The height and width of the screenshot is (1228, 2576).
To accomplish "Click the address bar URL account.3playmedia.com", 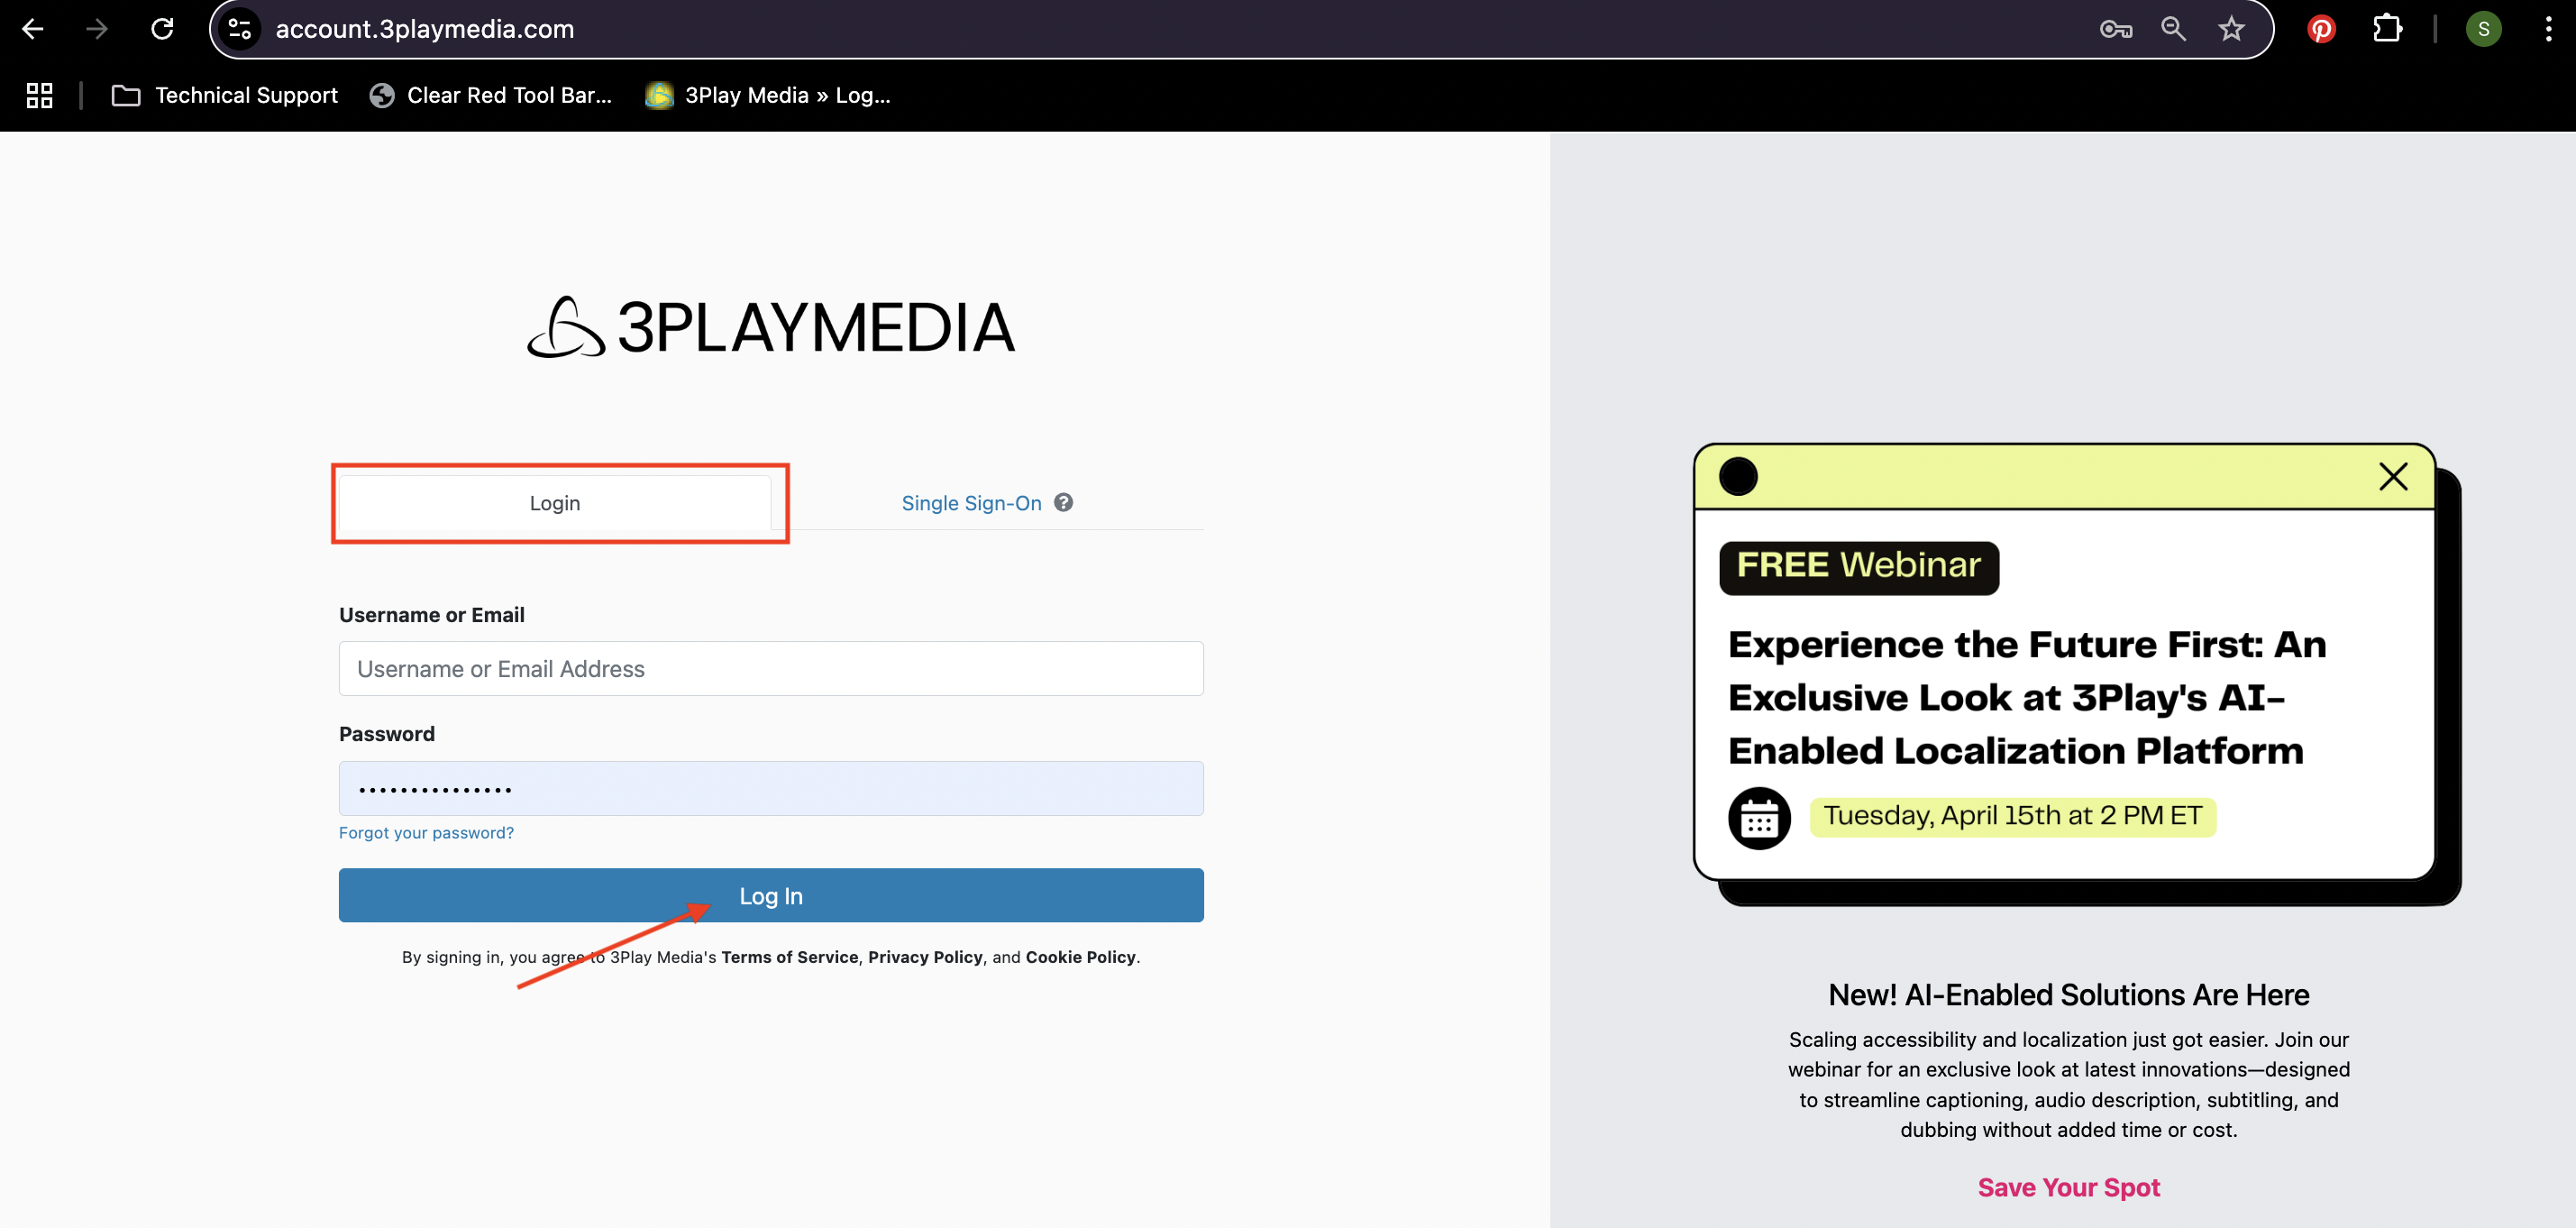I will [425, 29].
